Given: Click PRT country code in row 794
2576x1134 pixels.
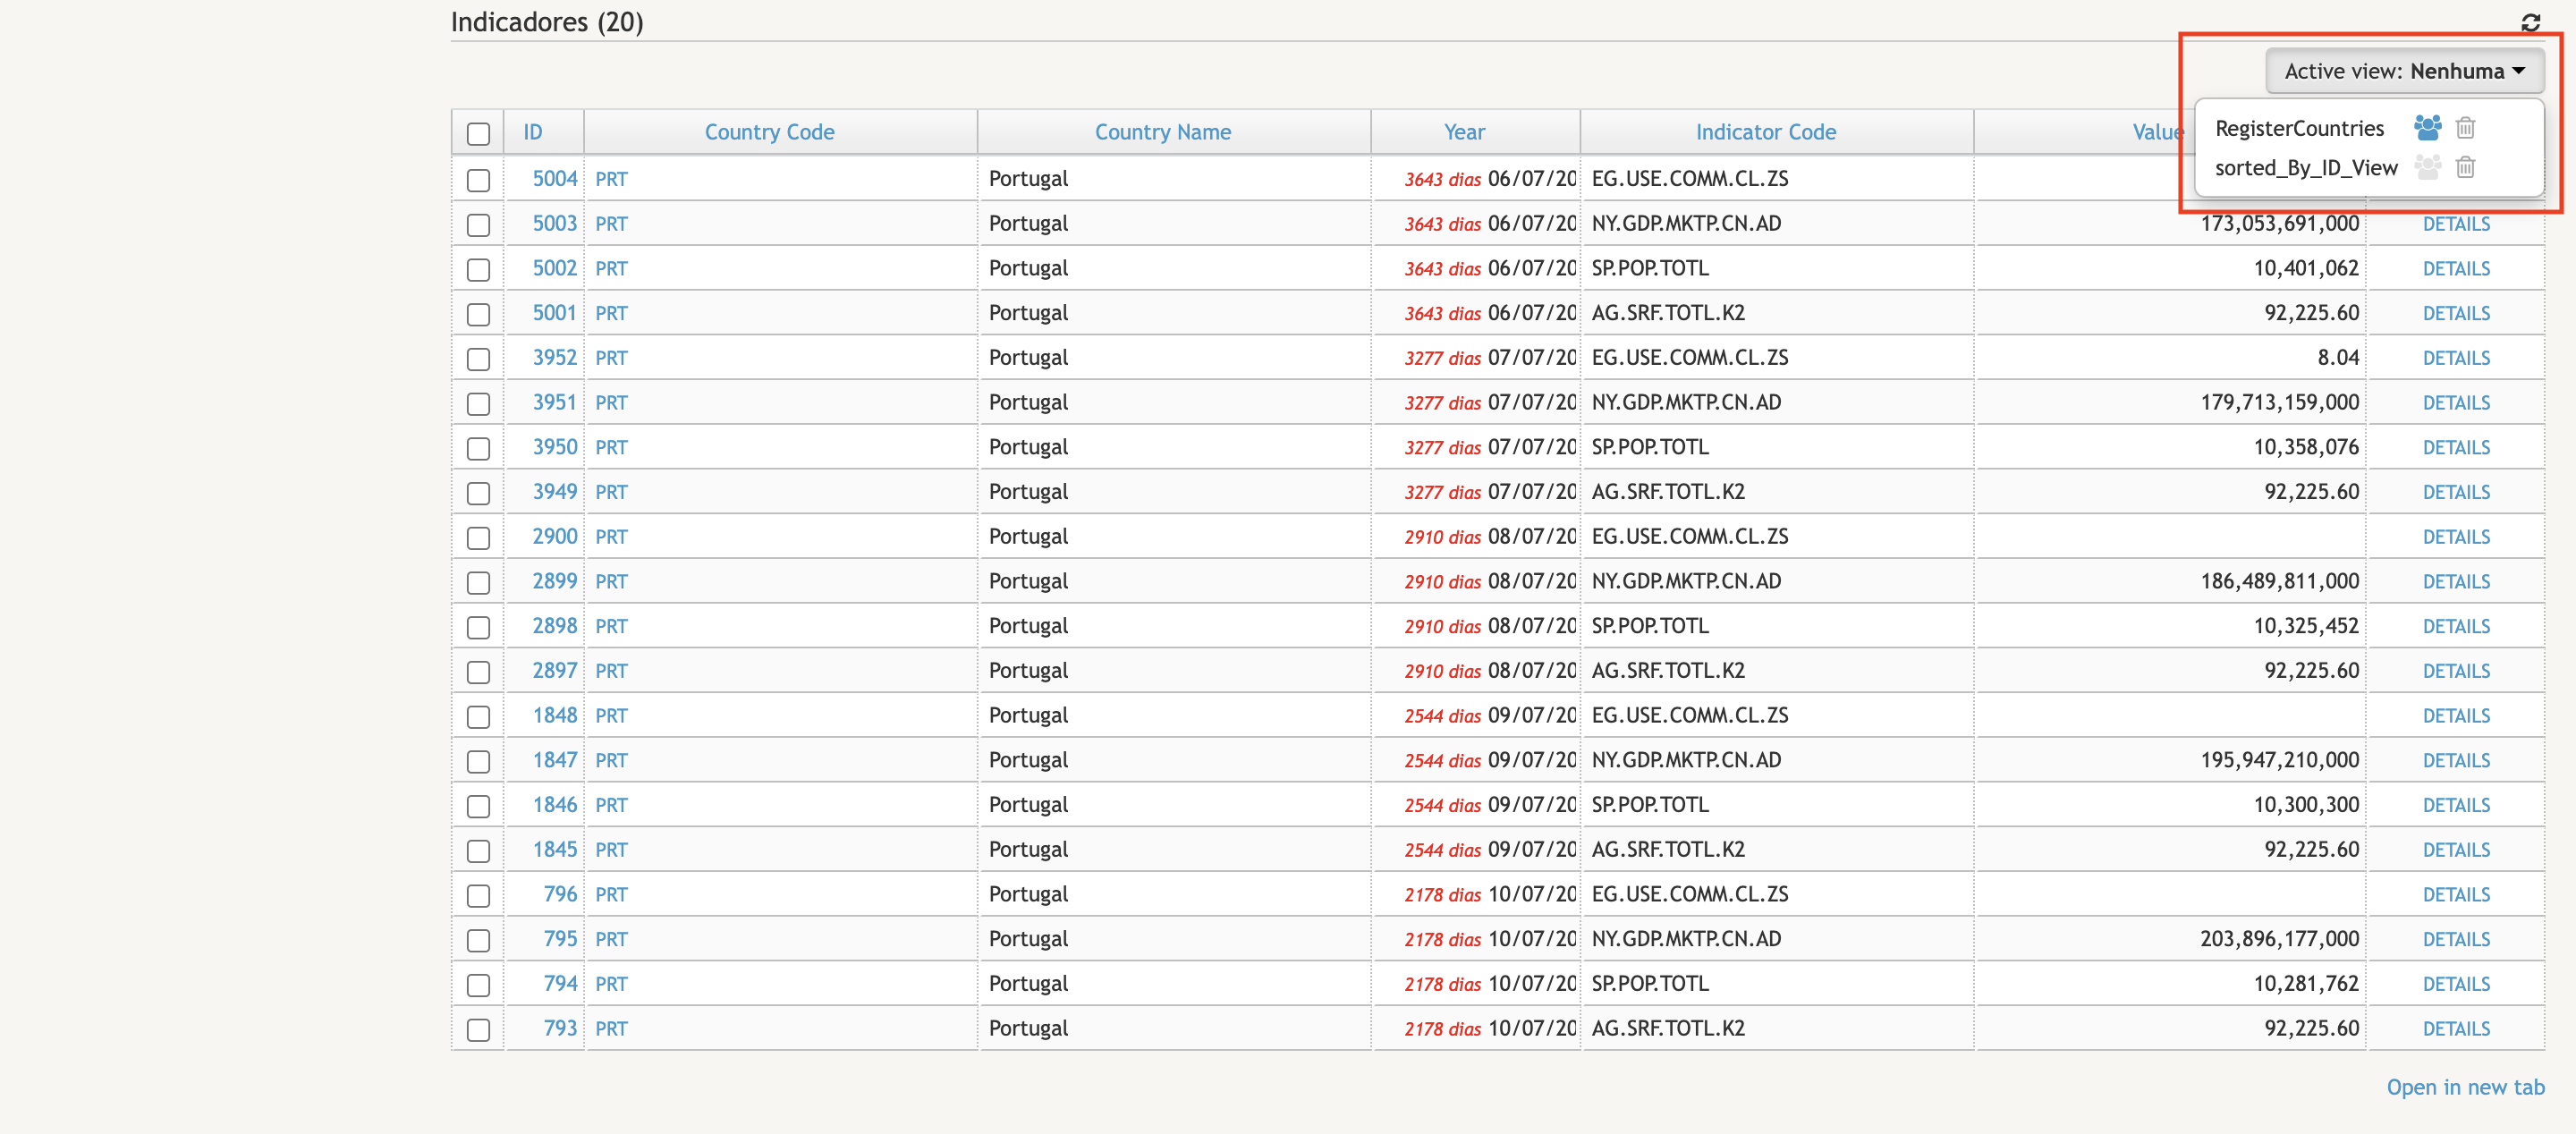Looking at the screenshot, I should pyautogui.click(x=611, y=985).
